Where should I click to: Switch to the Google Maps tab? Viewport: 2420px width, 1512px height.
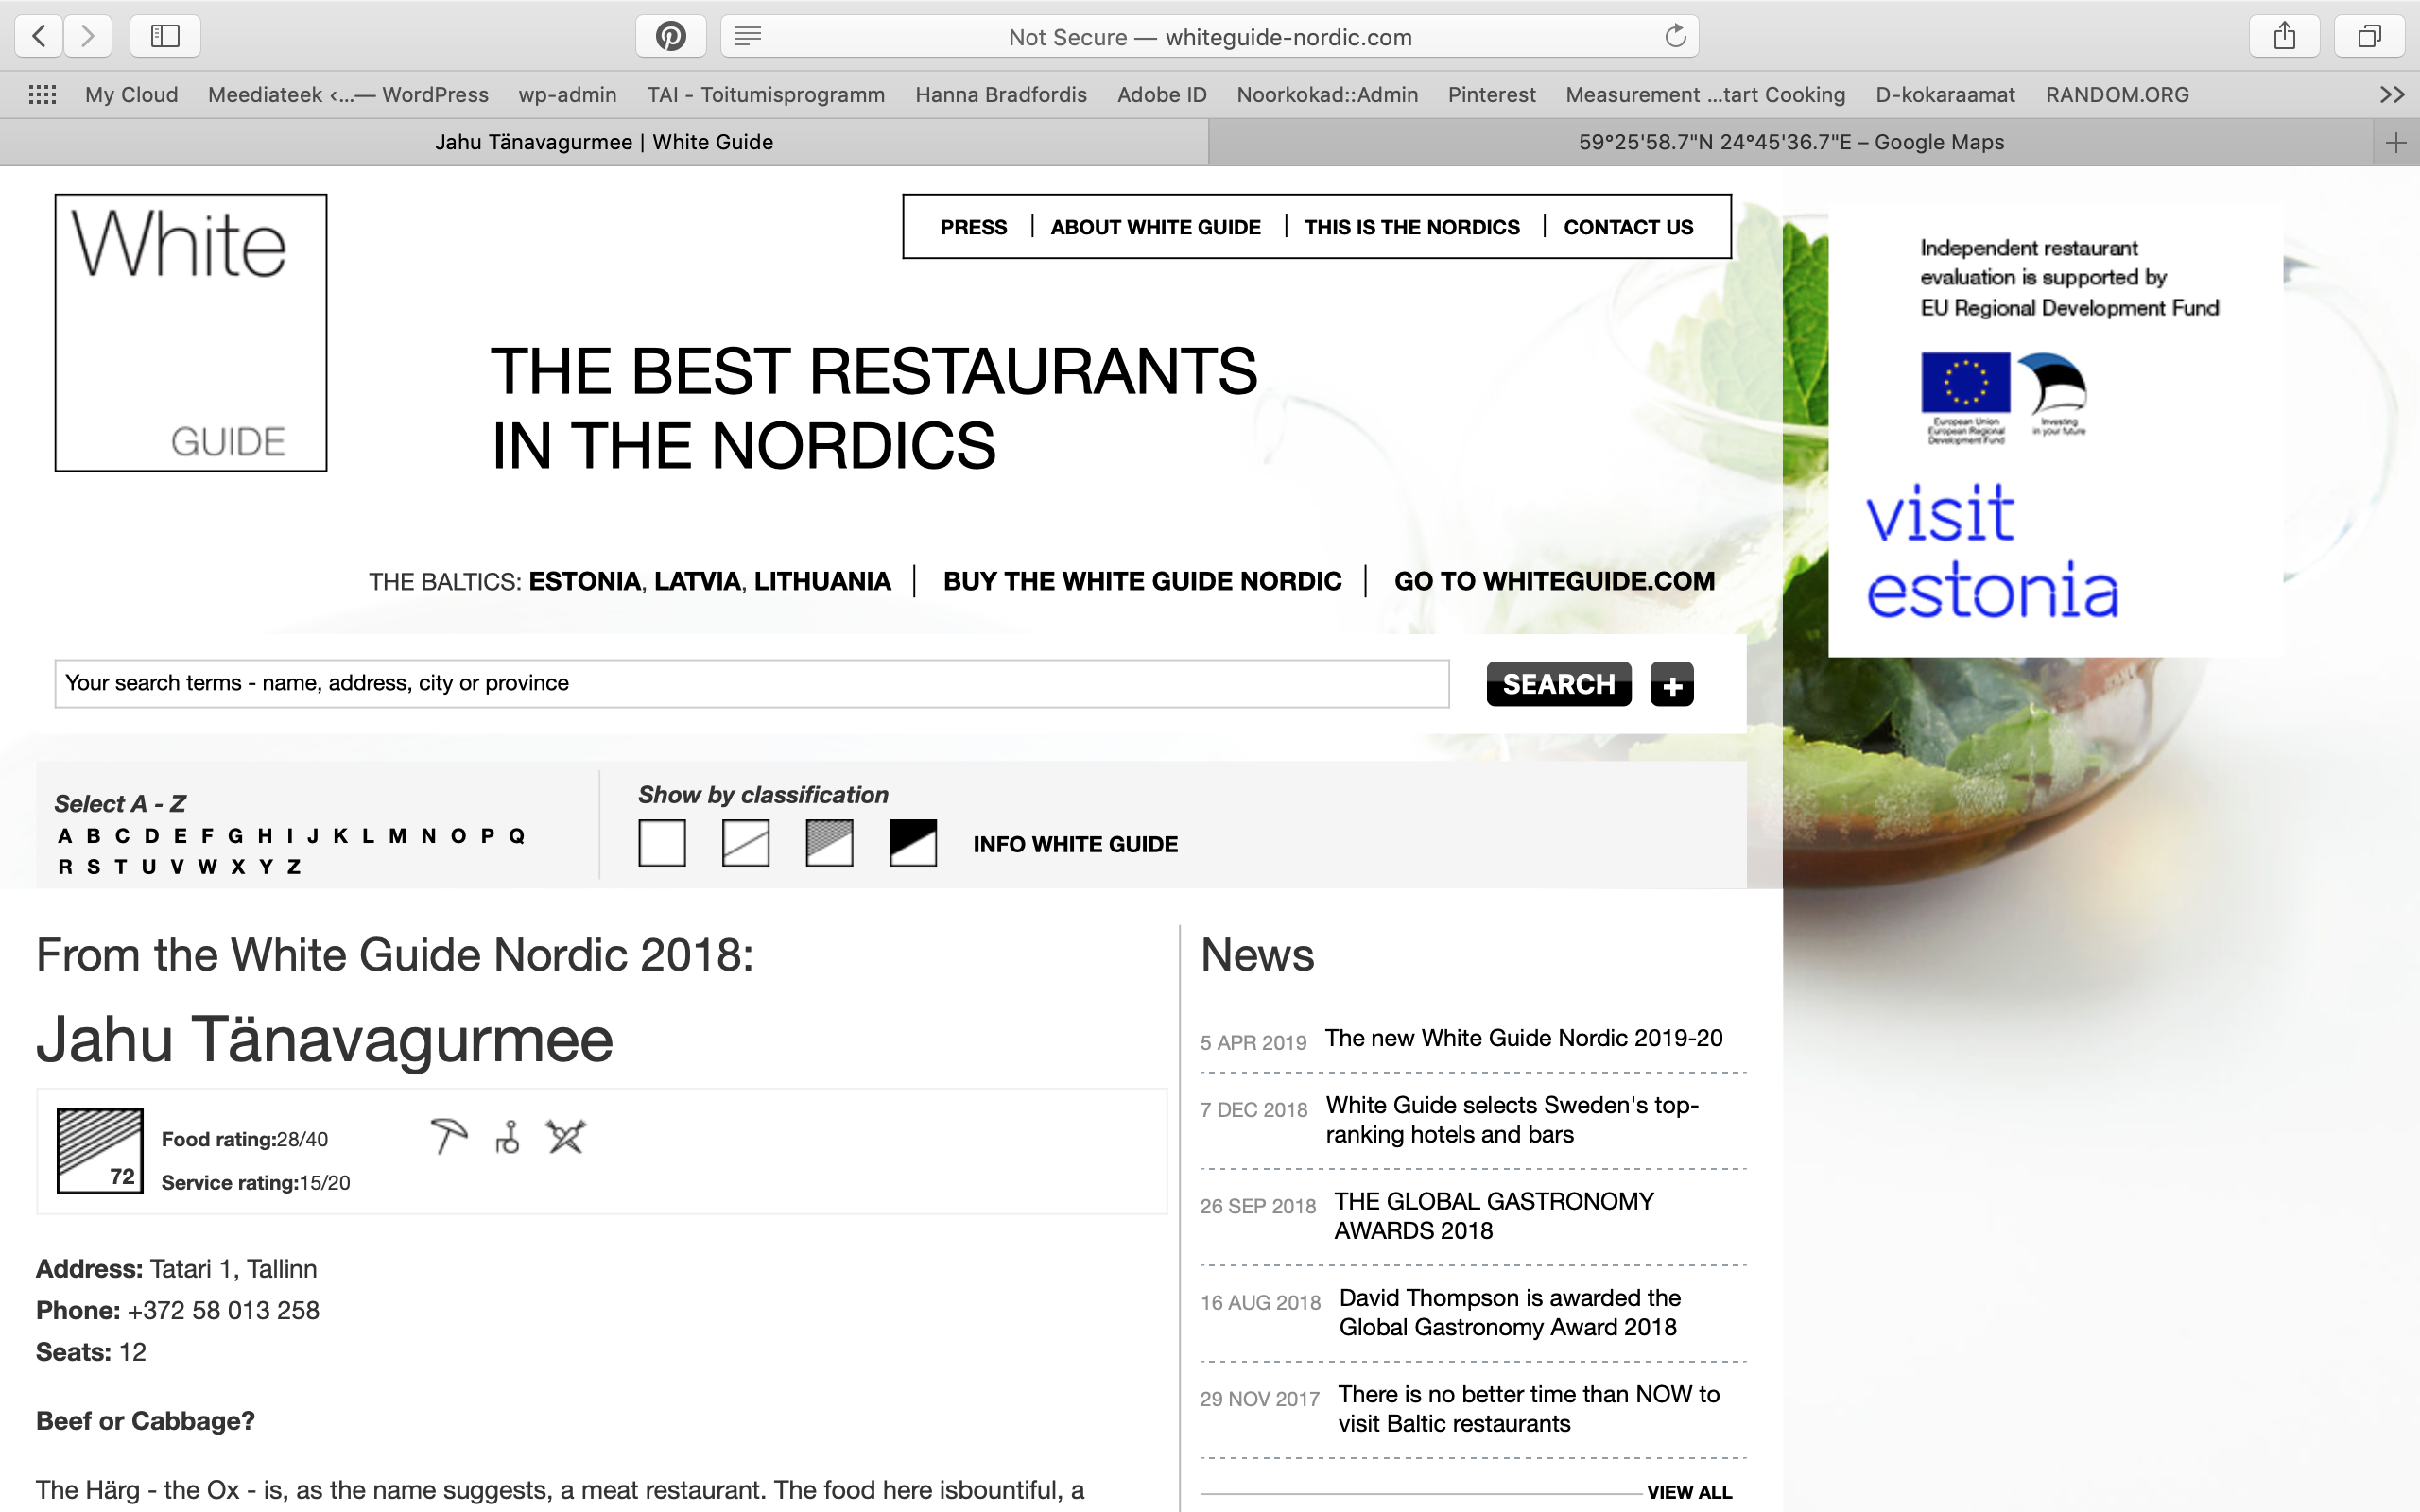coord(1790,143)
